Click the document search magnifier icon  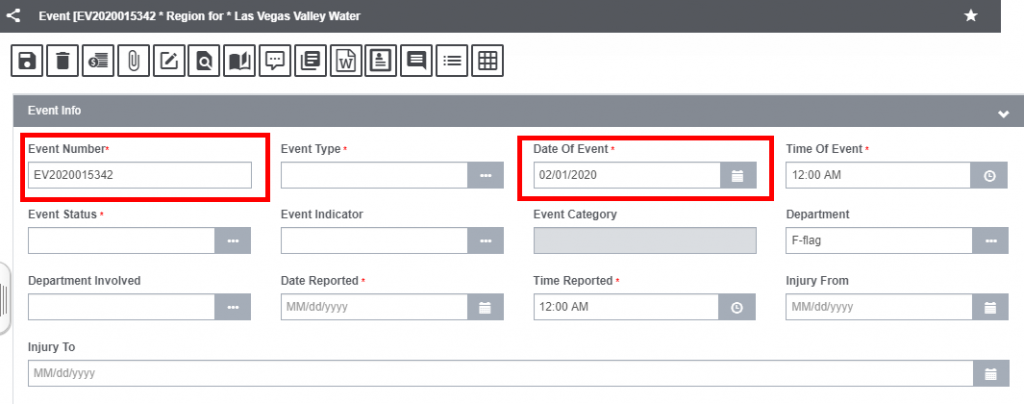[203, 61]
